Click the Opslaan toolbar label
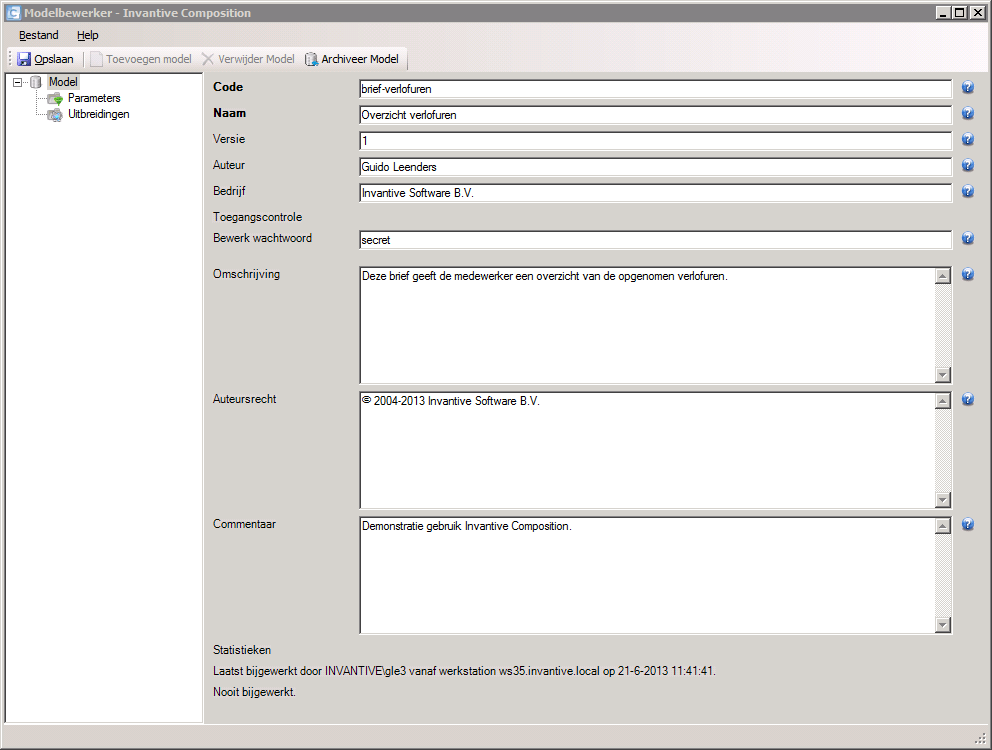Image resolution: width=992 pixels, height=750 pixels. (54, 59)
